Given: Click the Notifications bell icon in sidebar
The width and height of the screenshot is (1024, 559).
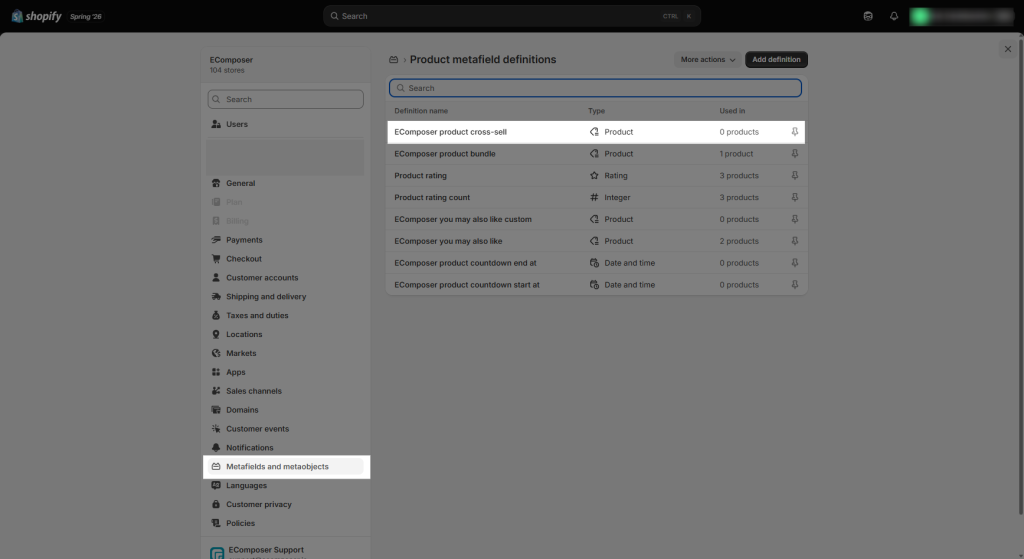Looking at the screenshot, I should 216,448.
